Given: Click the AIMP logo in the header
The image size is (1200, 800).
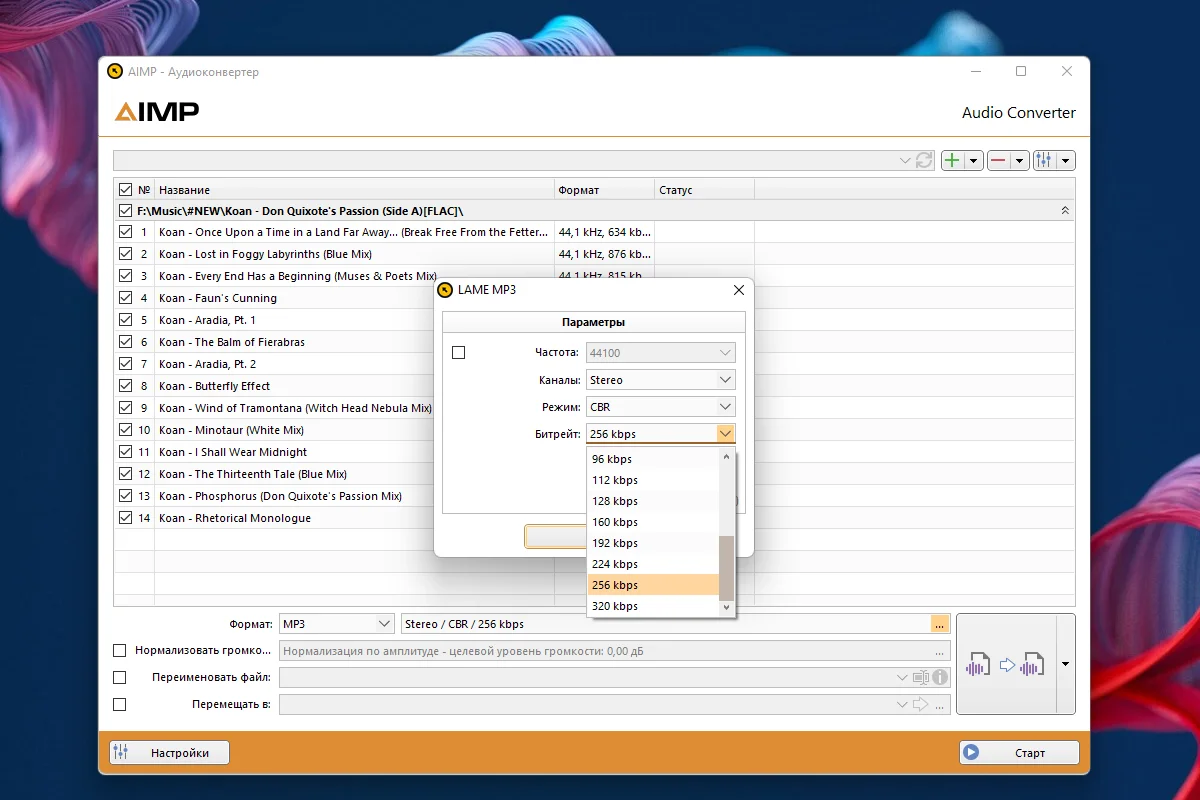Looking at the screenshot, I should [x=157, y=111].
